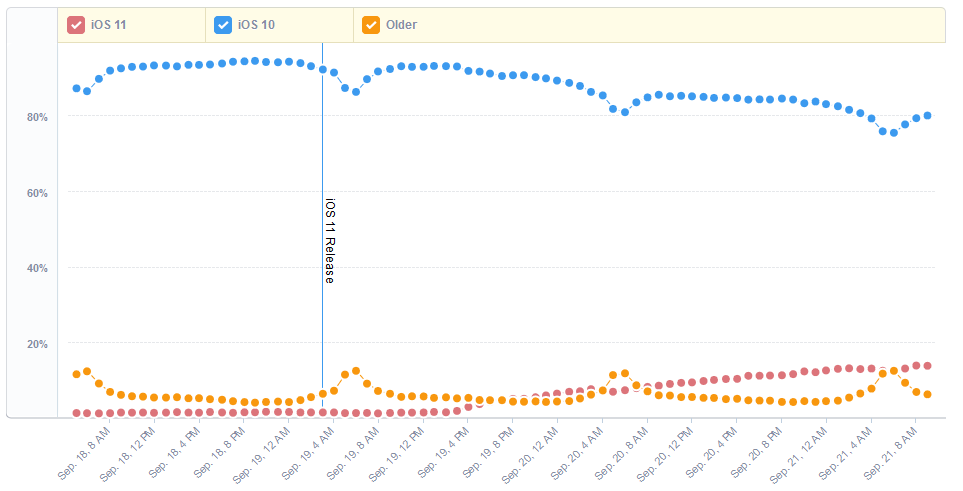Click the iOS 10 legend label
The image size is (963, 491).
(255, 25)
